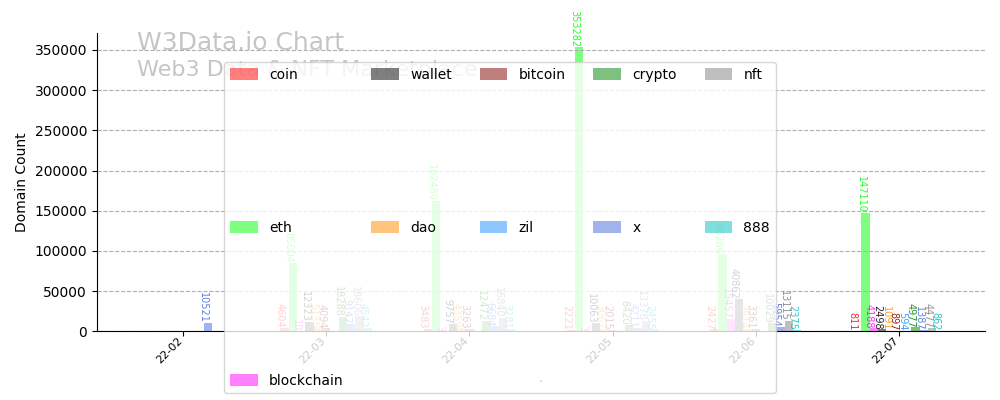
Task: Click the bitcoin legend color swatch
Action: click(x=493, y=74)
